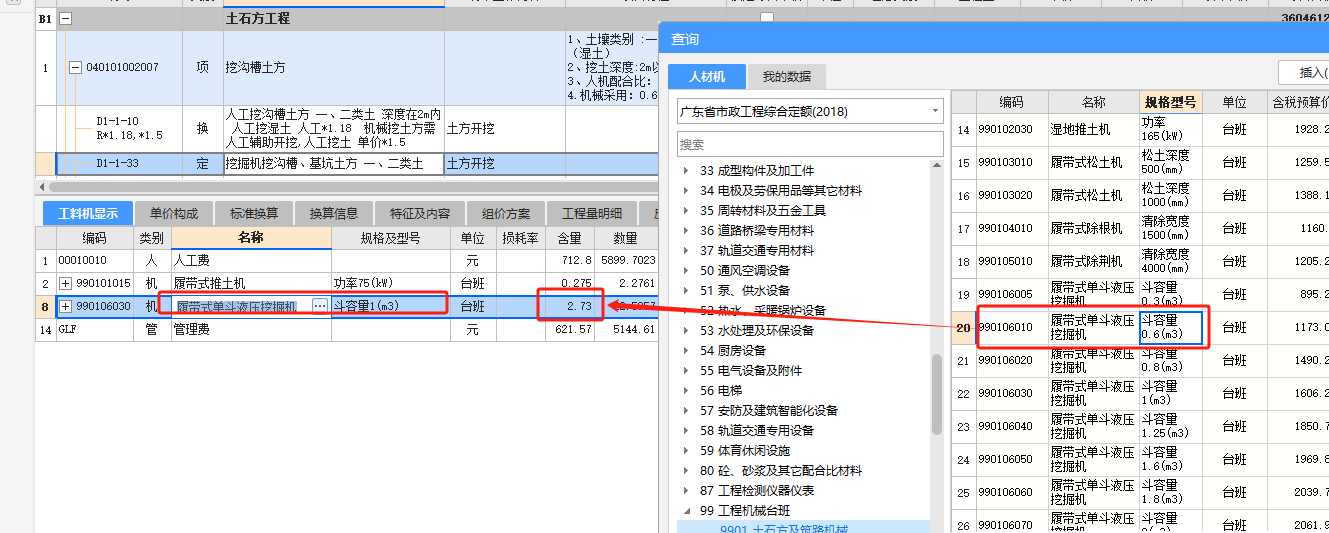Select row 15 code 990103010
This screenshot has height=533, width=1329.
click(x=1139, y=163)
